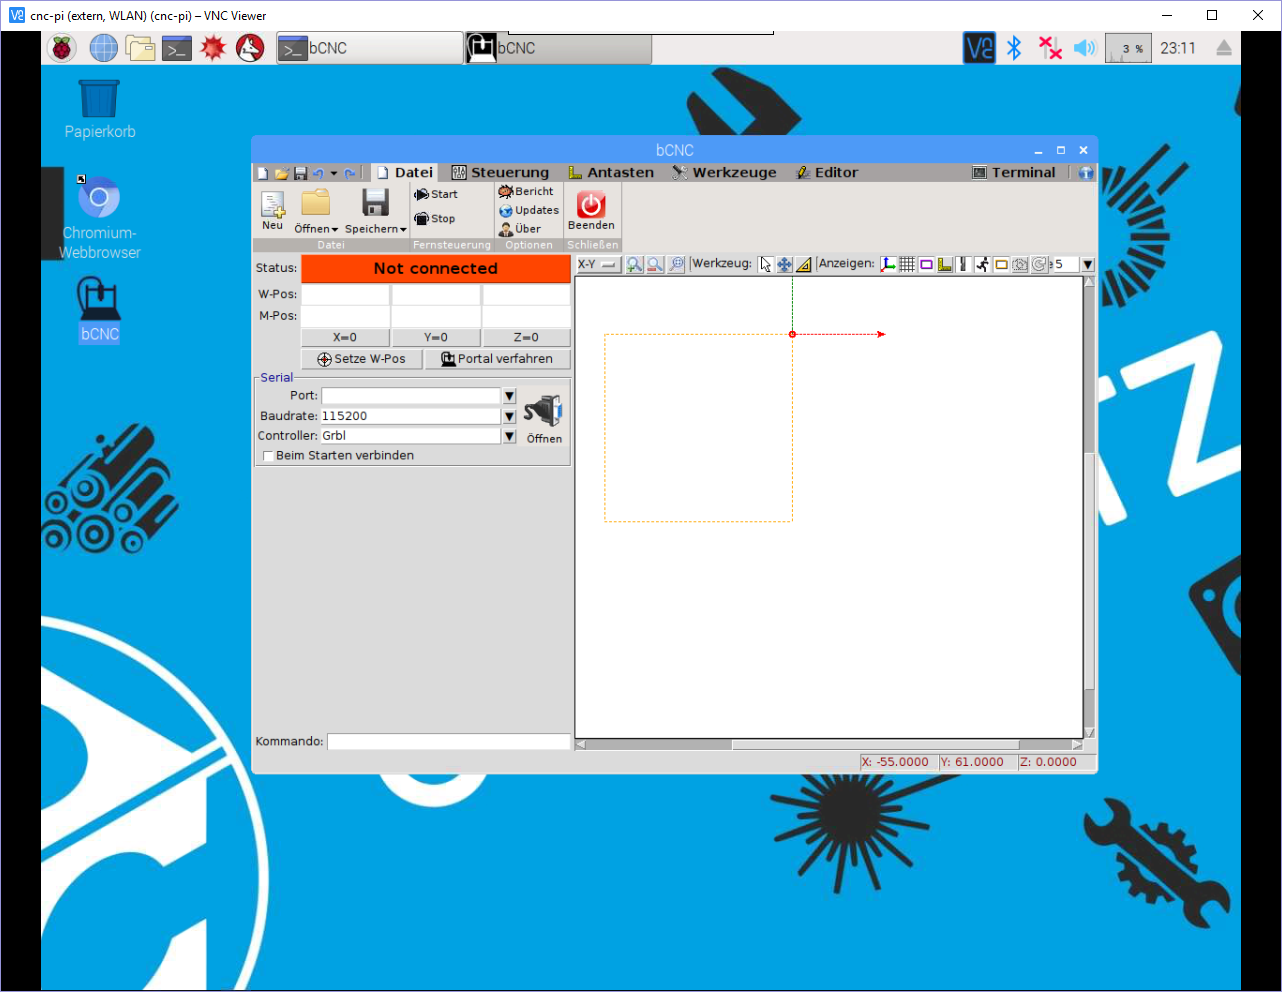Open the draw time dropdown showing 5
Viewport: 1282px width, 992px height.
(x=1088, y=265)
